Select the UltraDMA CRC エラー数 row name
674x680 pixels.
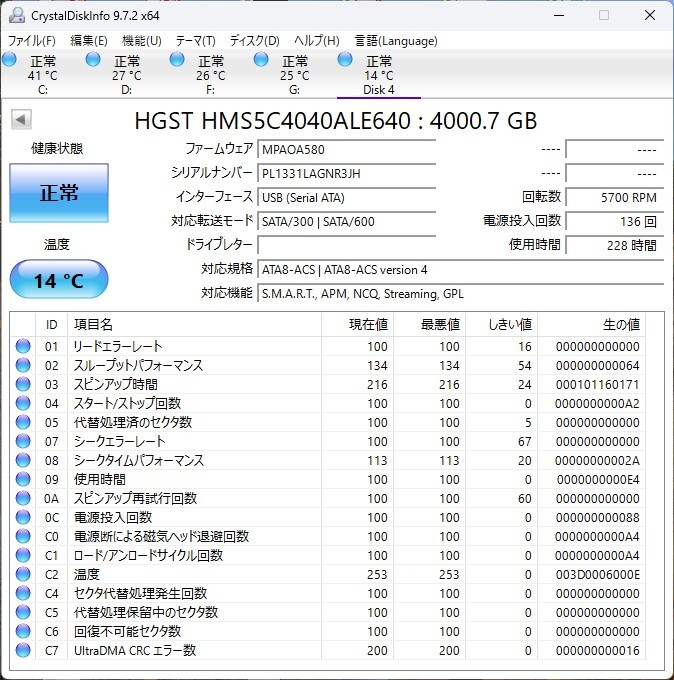(135, 650)
